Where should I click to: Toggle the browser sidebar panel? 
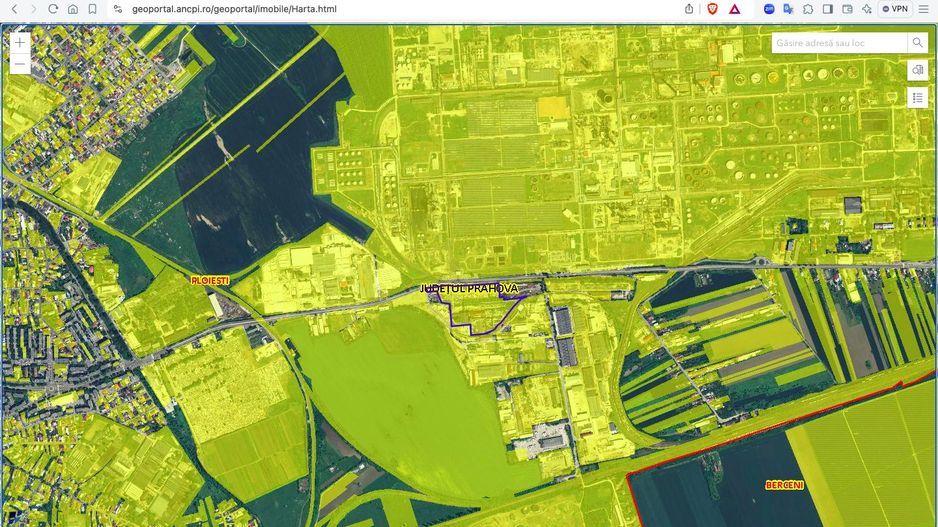[828, 9]
